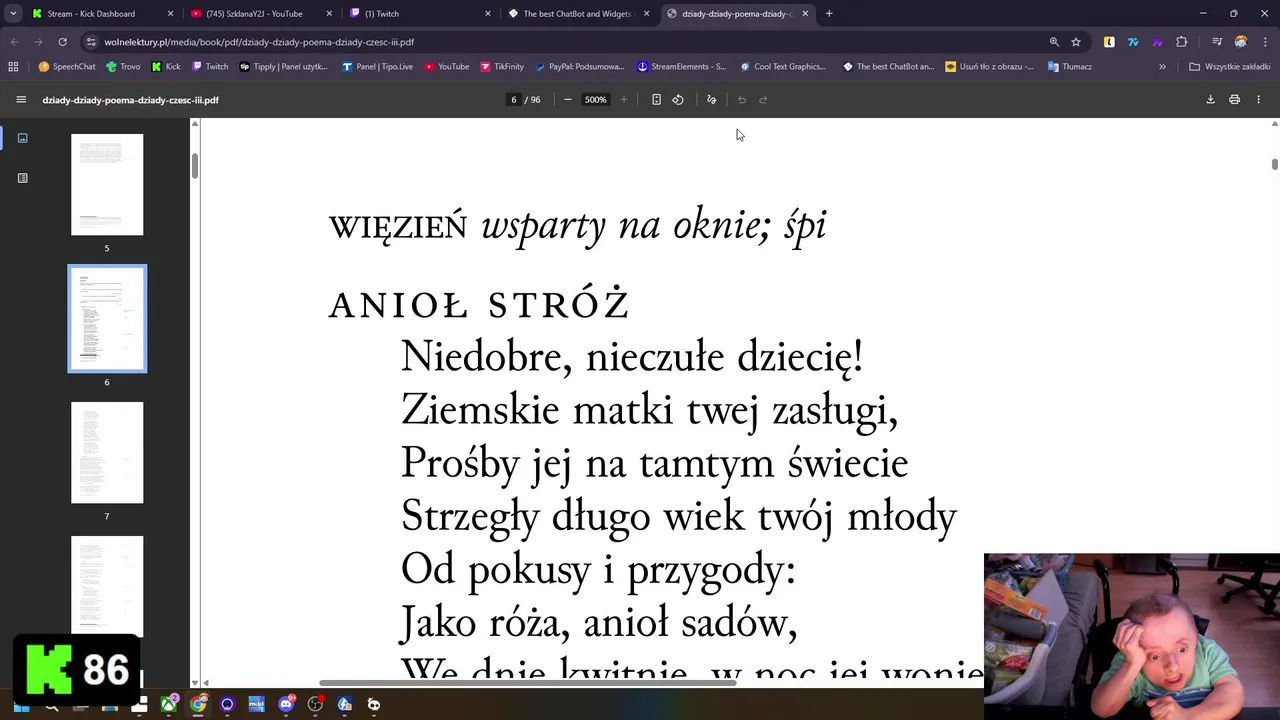Image resolution: width=1280 pixels, height=720 pixels.
Task: Show thumbnails view in the sidebar
Action: pos(22,138)
